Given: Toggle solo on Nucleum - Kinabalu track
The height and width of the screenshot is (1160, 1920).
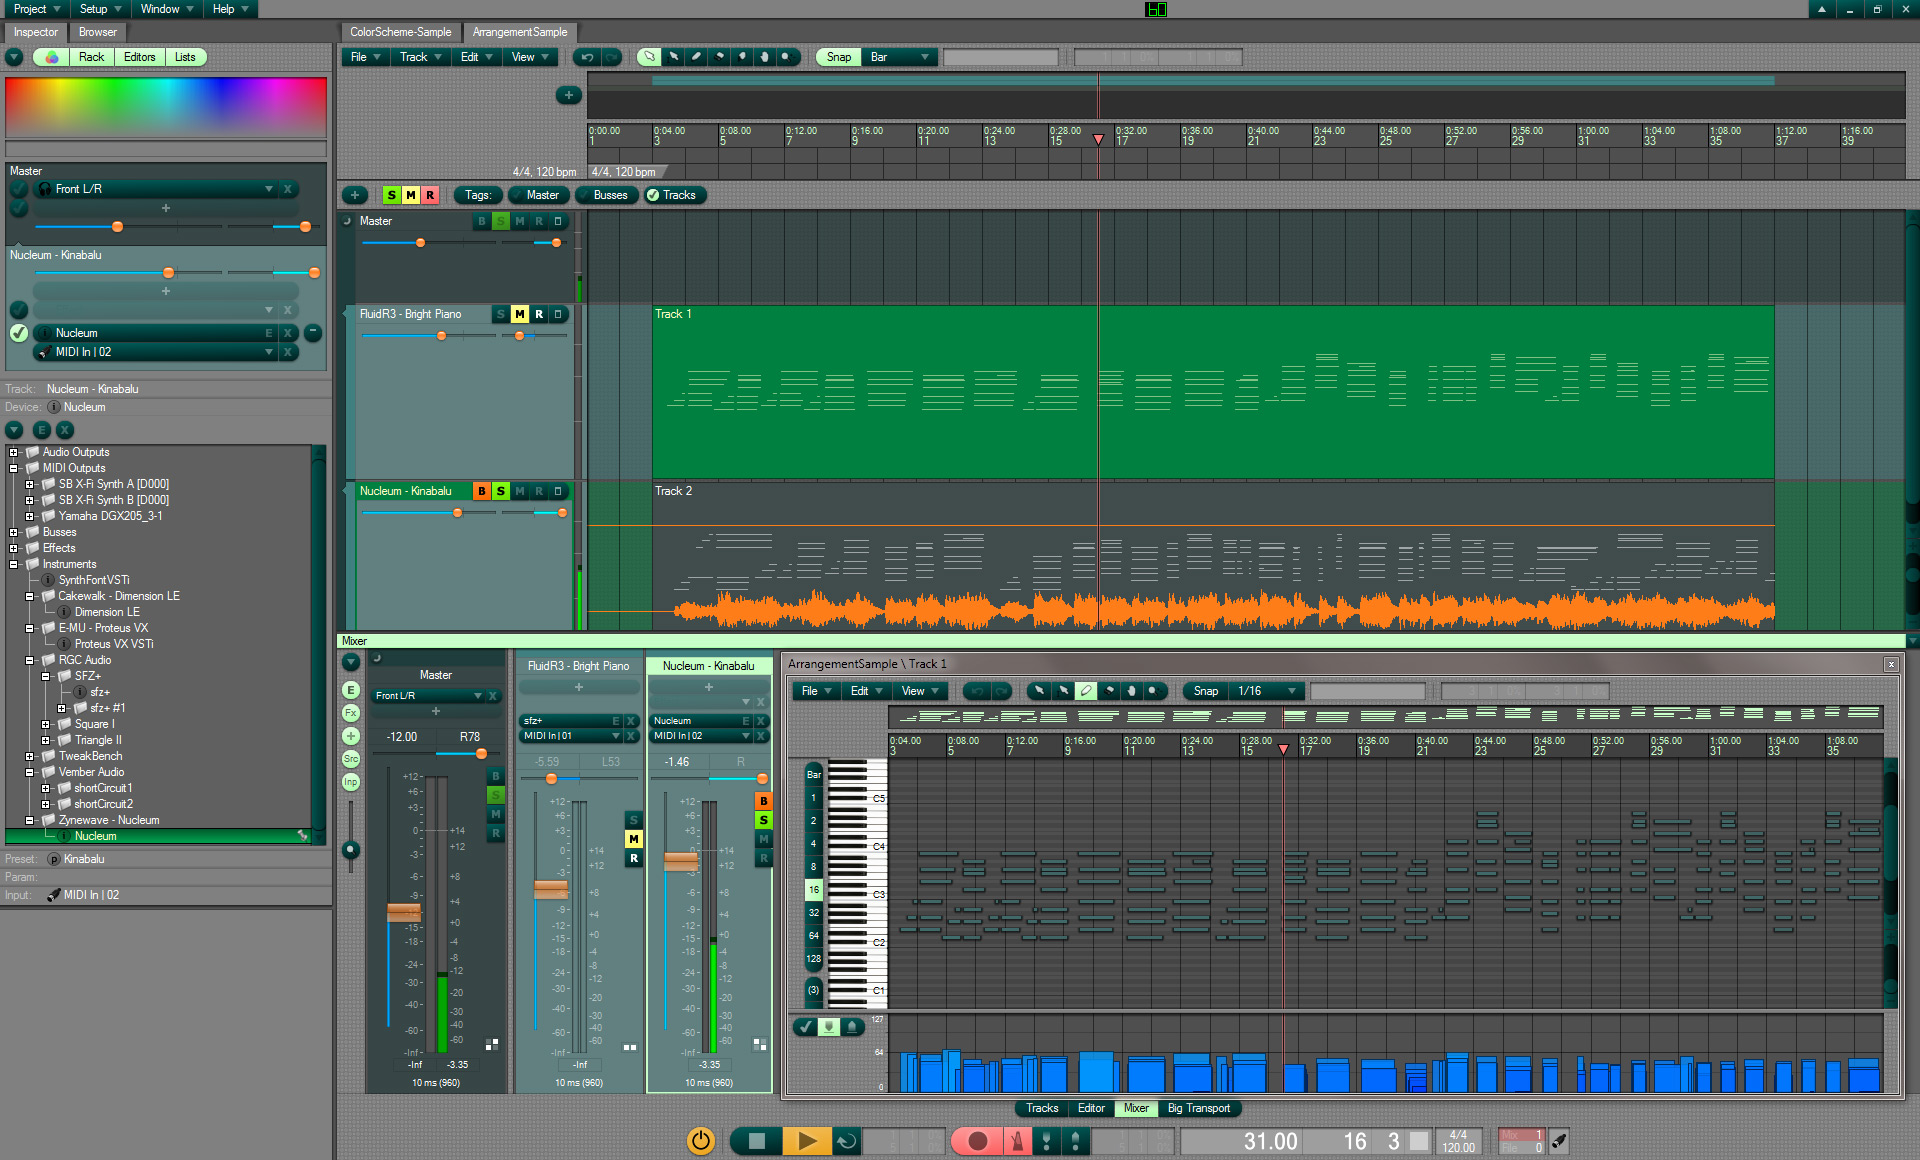Looking at the screenshot, I should click(x=501, y=491).
